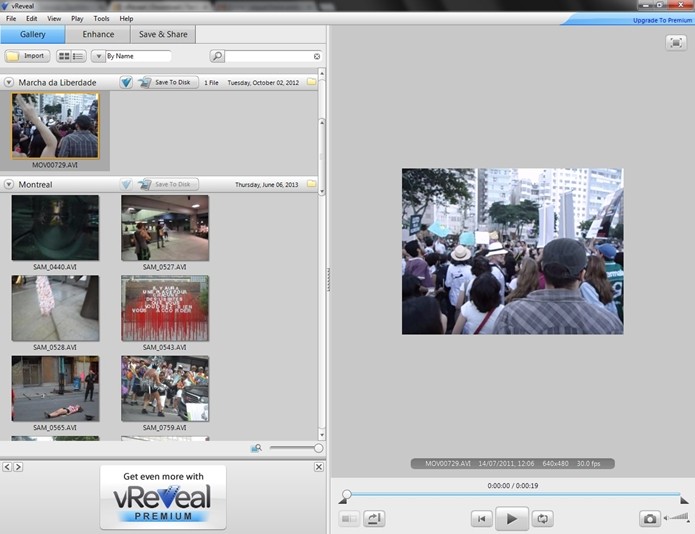The width and height of the screenshot is (695, 534).
Task: Open the Enhance tab
Action: click(x=98, y=34)
